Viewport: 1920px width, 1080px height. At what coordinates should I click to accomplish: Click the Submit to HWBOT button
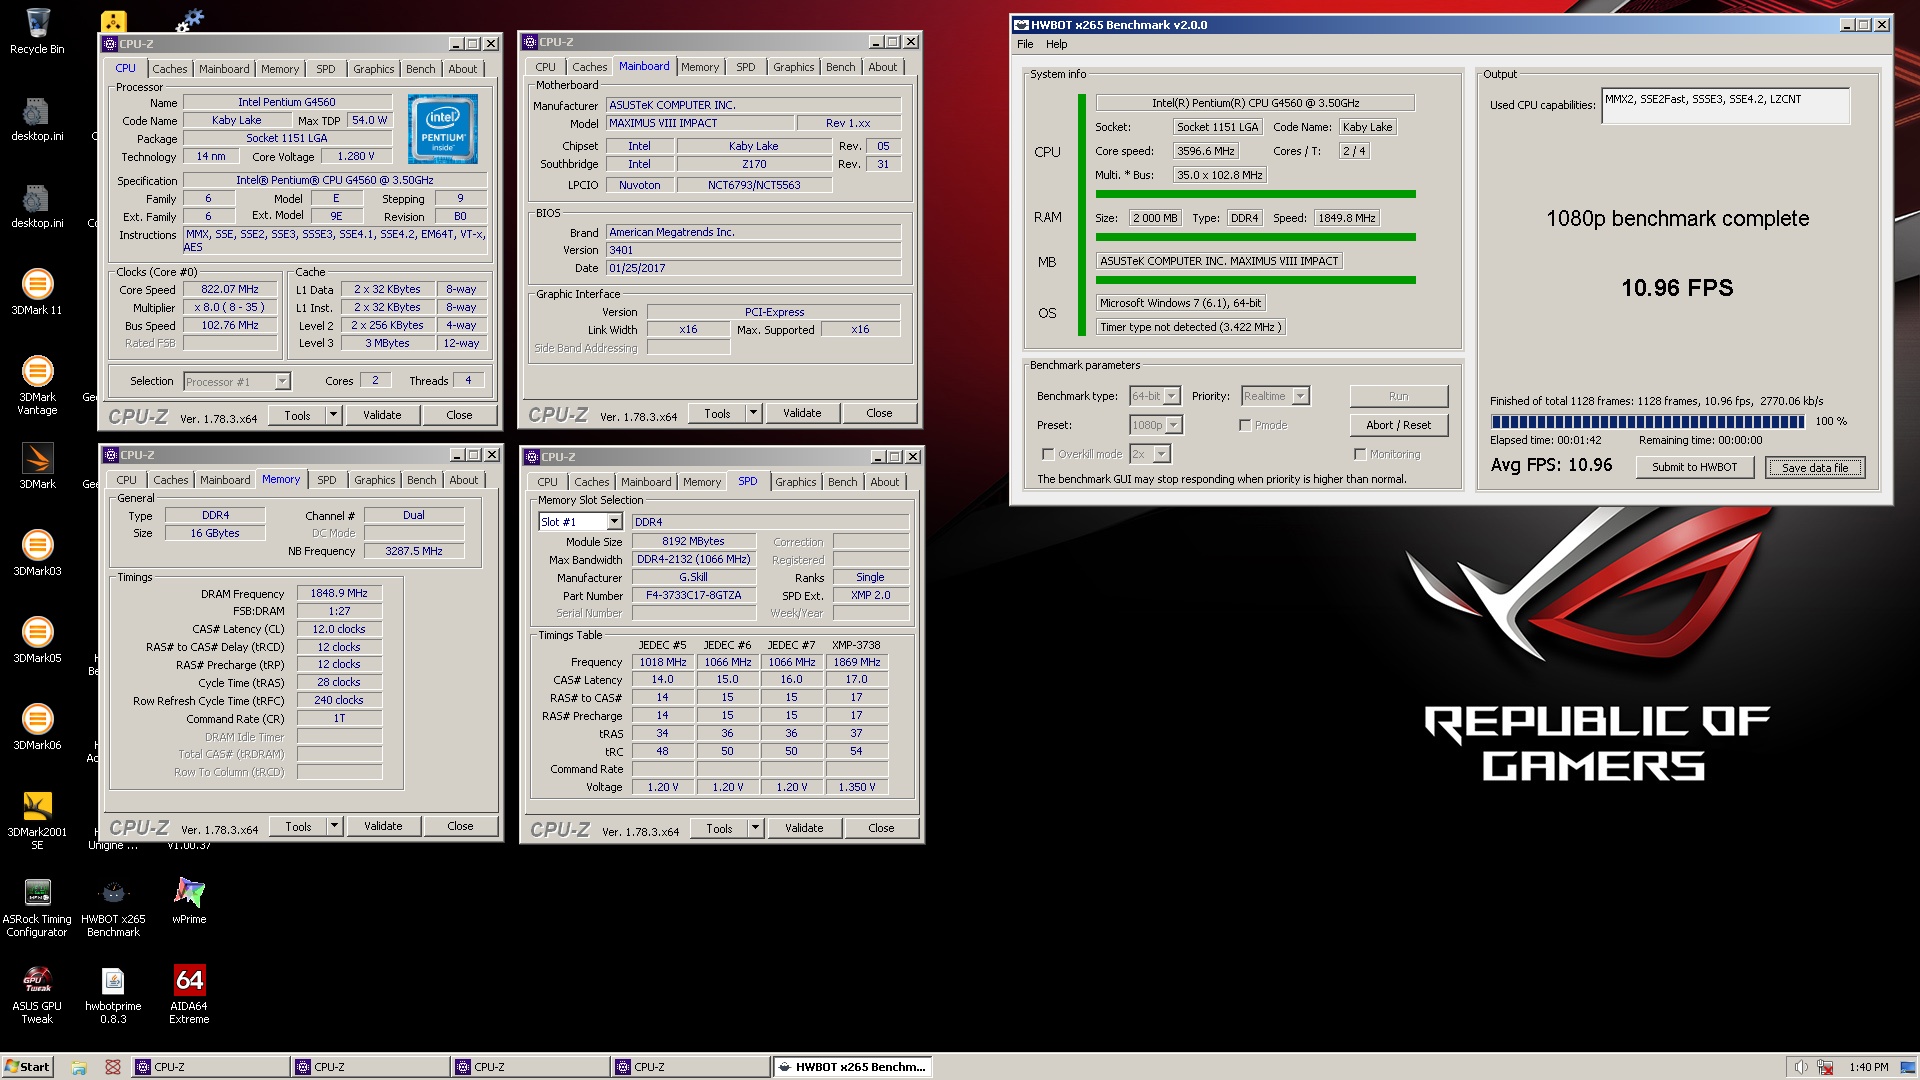[1694, 467]
